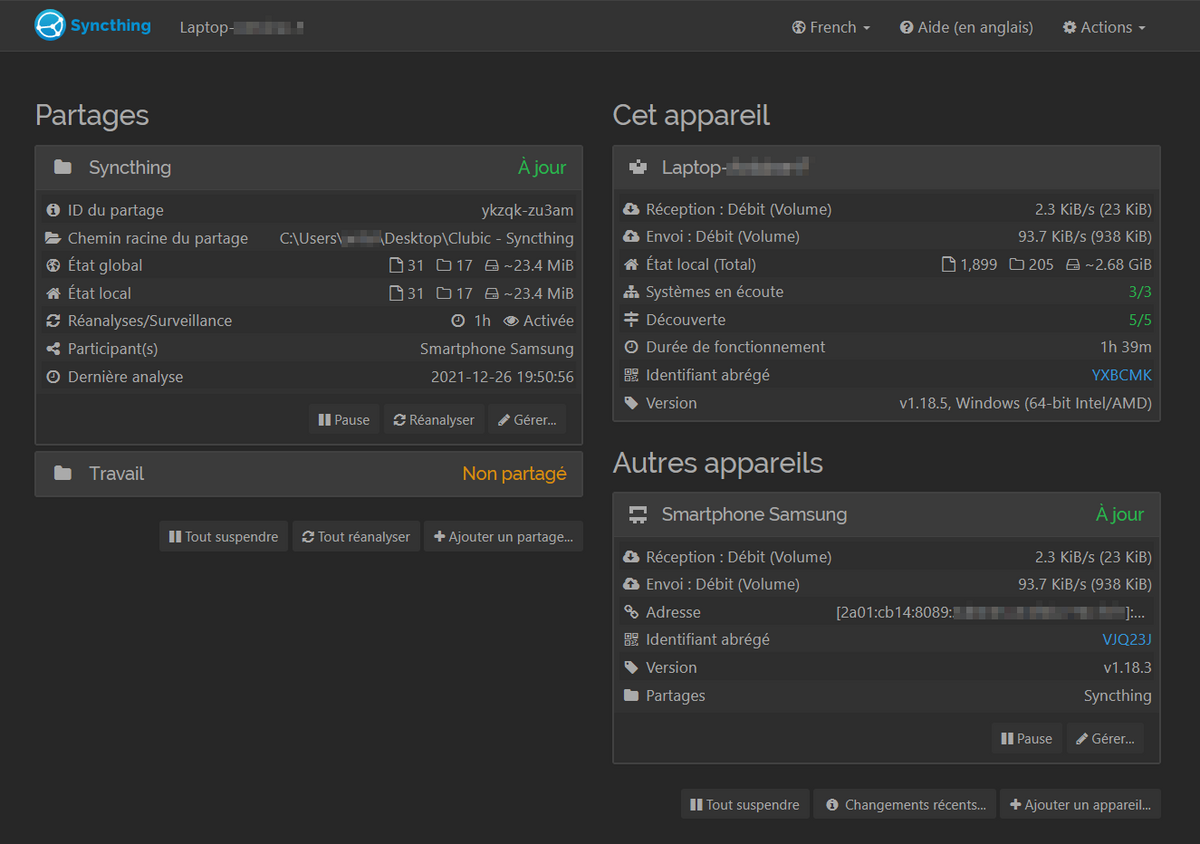Pause the Smartphone Samsung device
The width and height of the screenshot is (1200, 844).
pos(1027,739)
